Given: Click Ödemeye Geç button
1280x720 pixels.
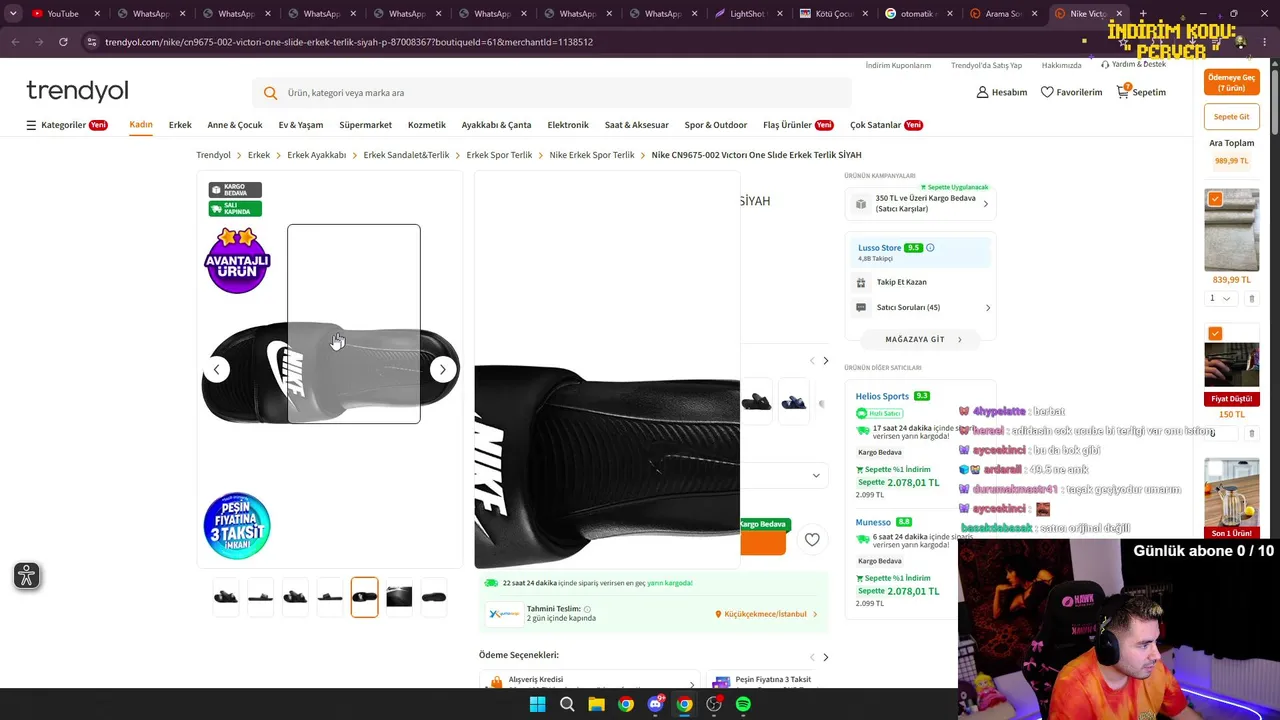Looking at the screenshot, I should coord(1231,82).
